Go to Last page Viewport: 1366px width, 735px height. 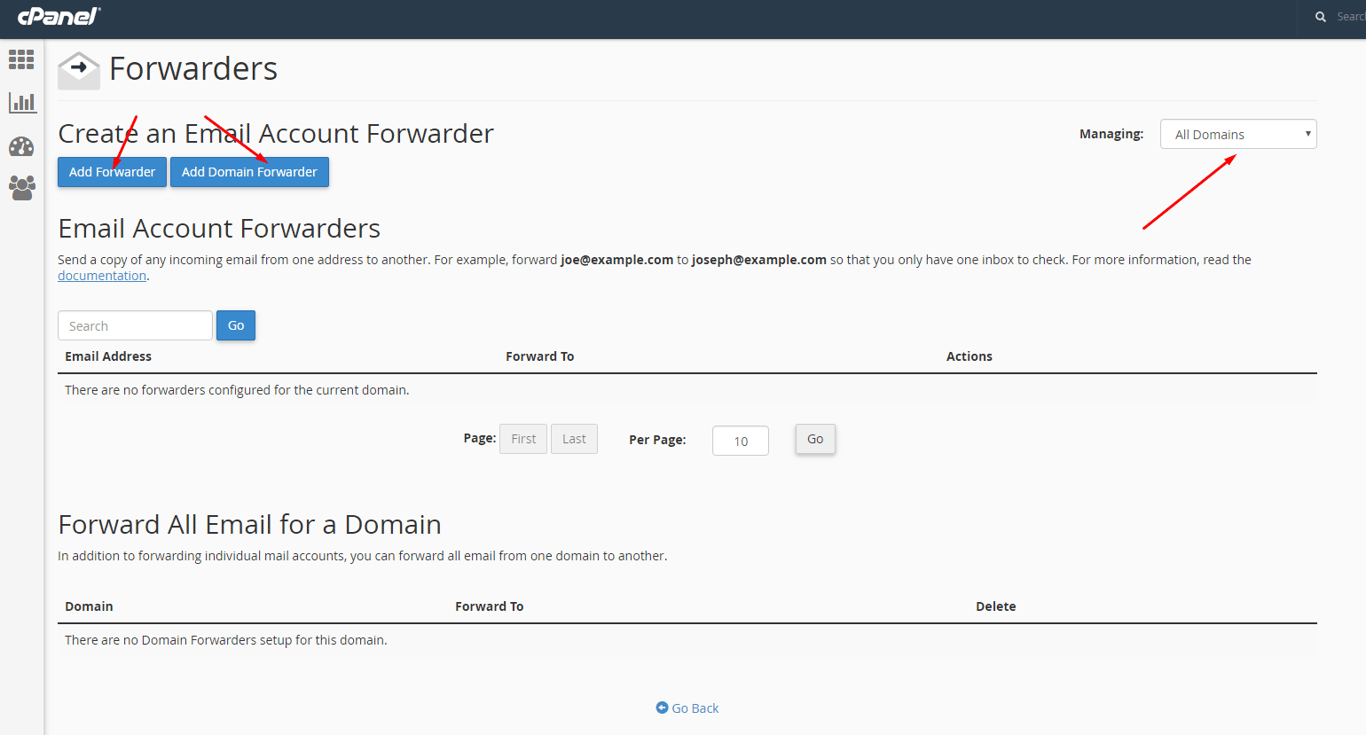(x=574, y=439)
